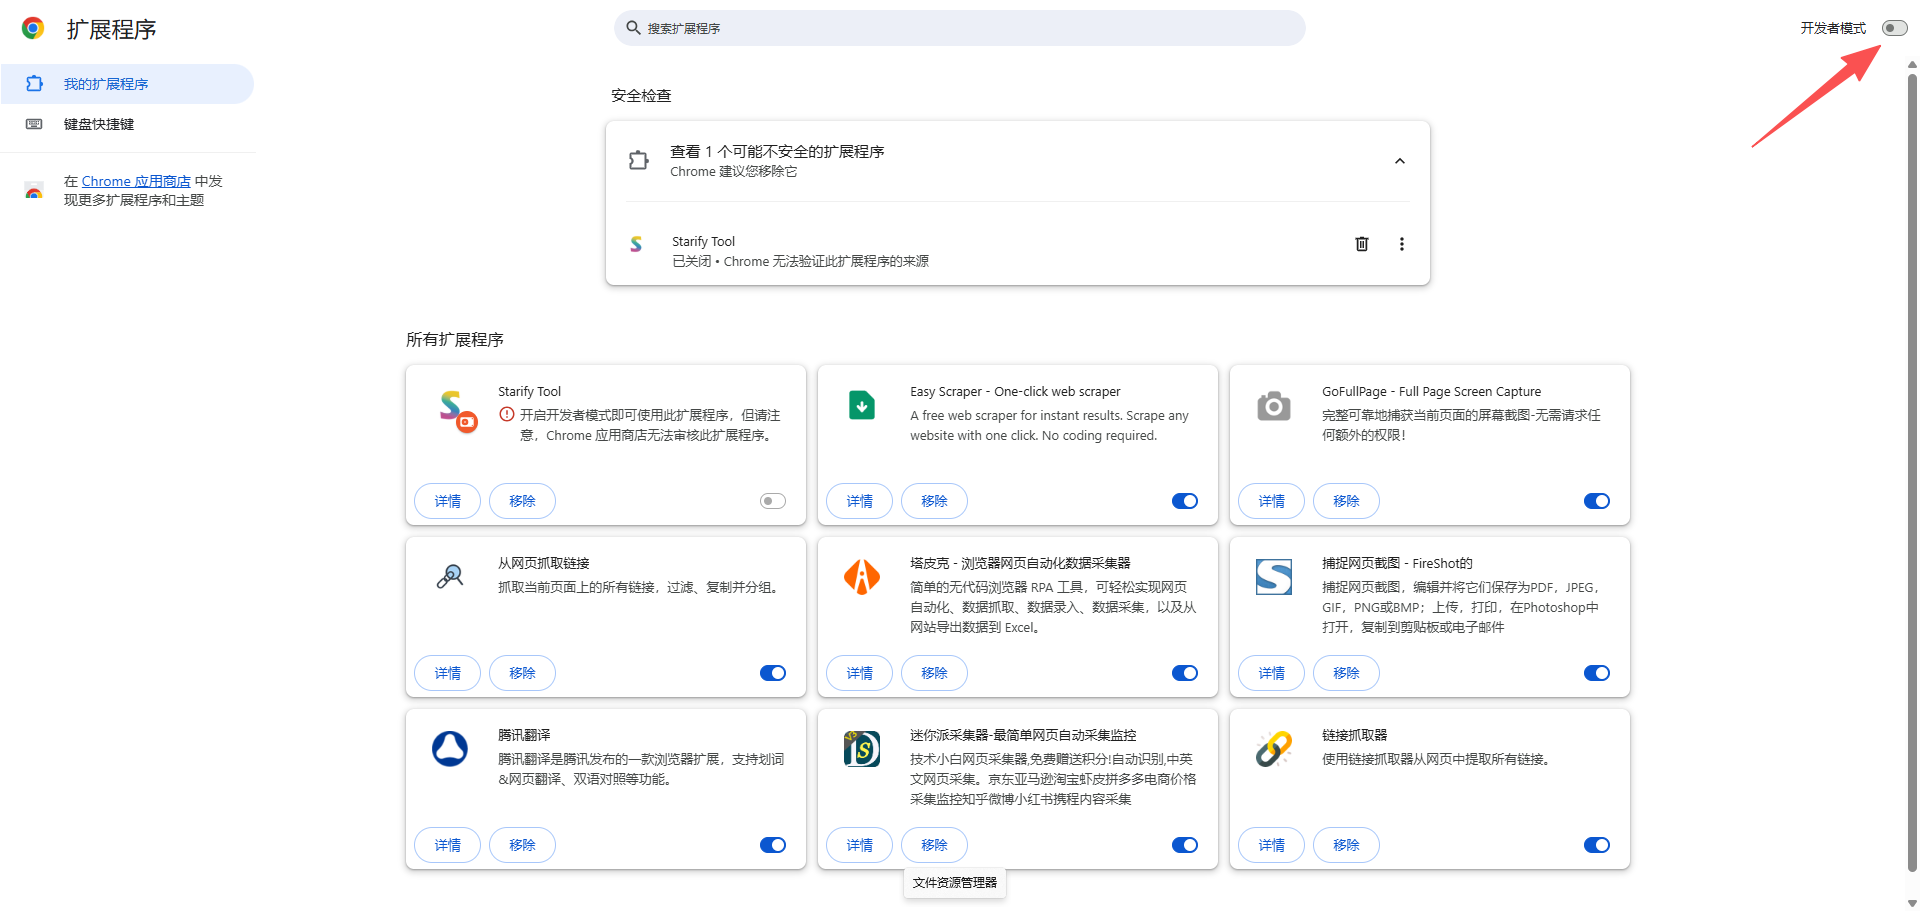The width and height of the screenshot is (1920, 911).
Task: Click the GoFullPage camera icon
Action: pos(1272,406)
